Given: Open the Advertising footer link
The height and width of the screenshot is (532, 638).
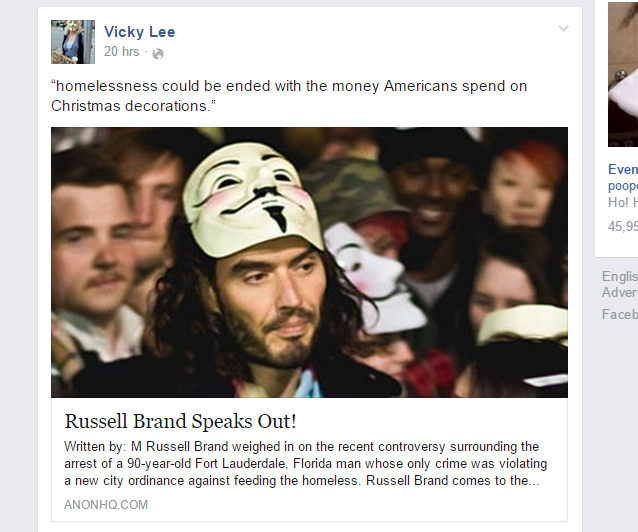Looking at the screenshot, I should pyautogui.click(x=620, y=292).
